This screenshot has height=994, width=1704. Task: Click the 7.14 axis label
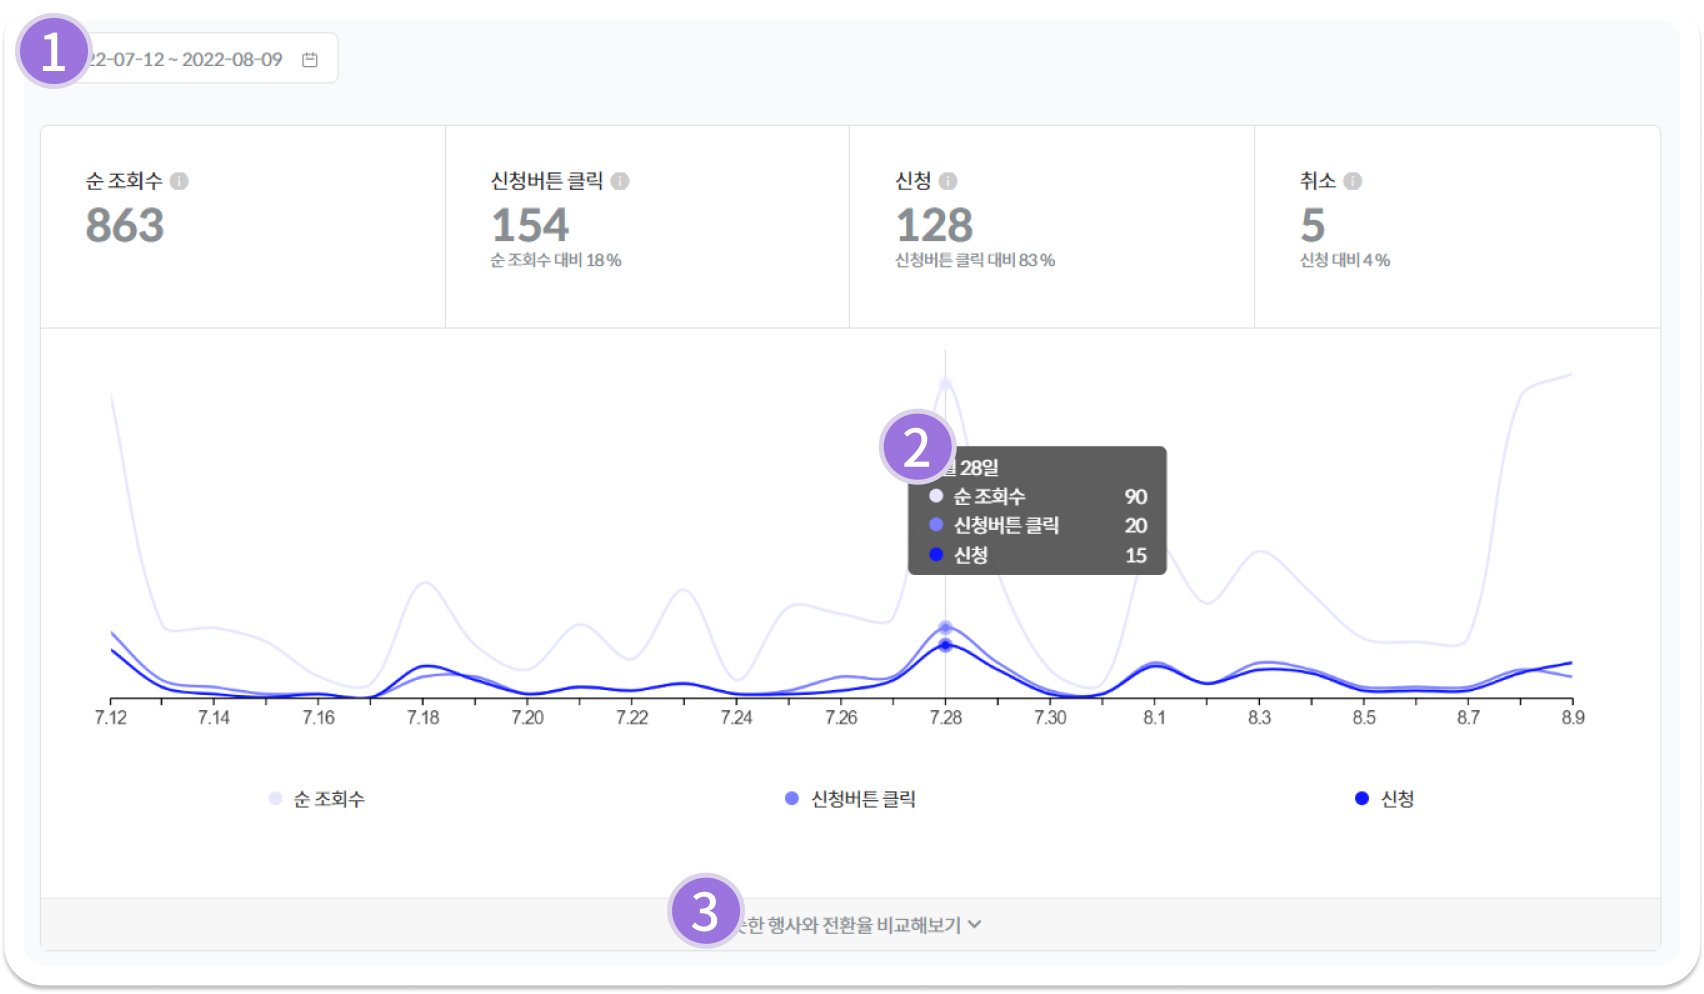pos(214,717)
